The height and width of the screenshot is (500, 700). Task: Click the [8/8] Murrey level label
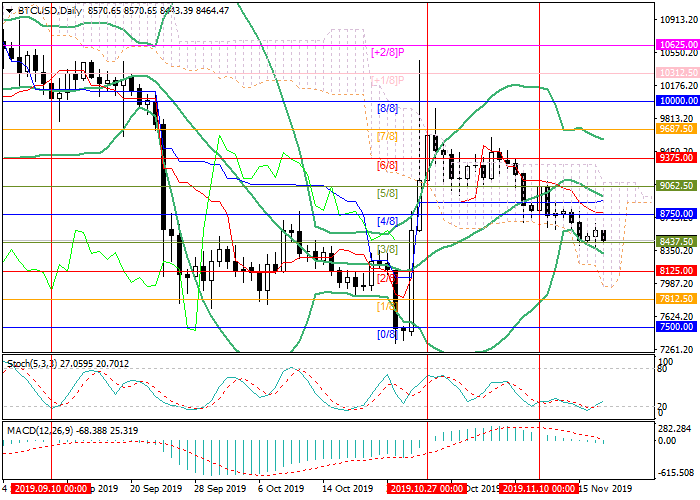[x=388, y=108]
